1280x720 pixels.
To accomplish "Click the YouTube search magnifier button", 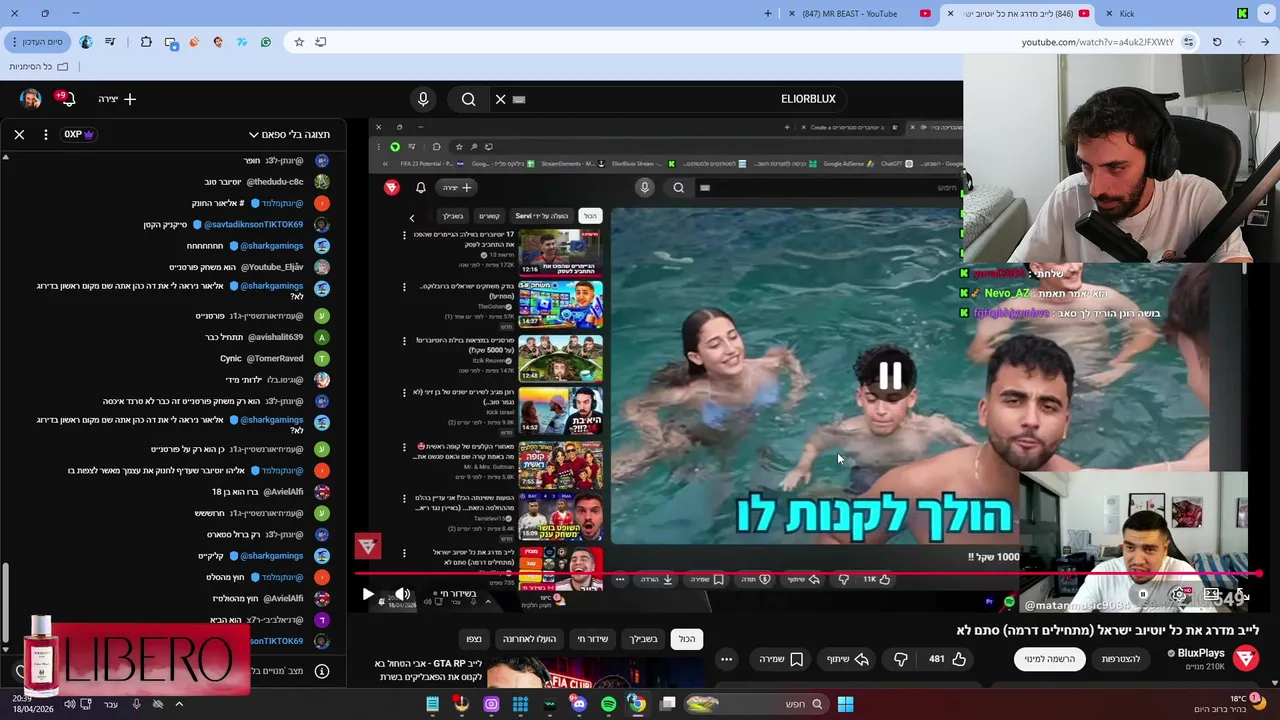I will point(468,99).
